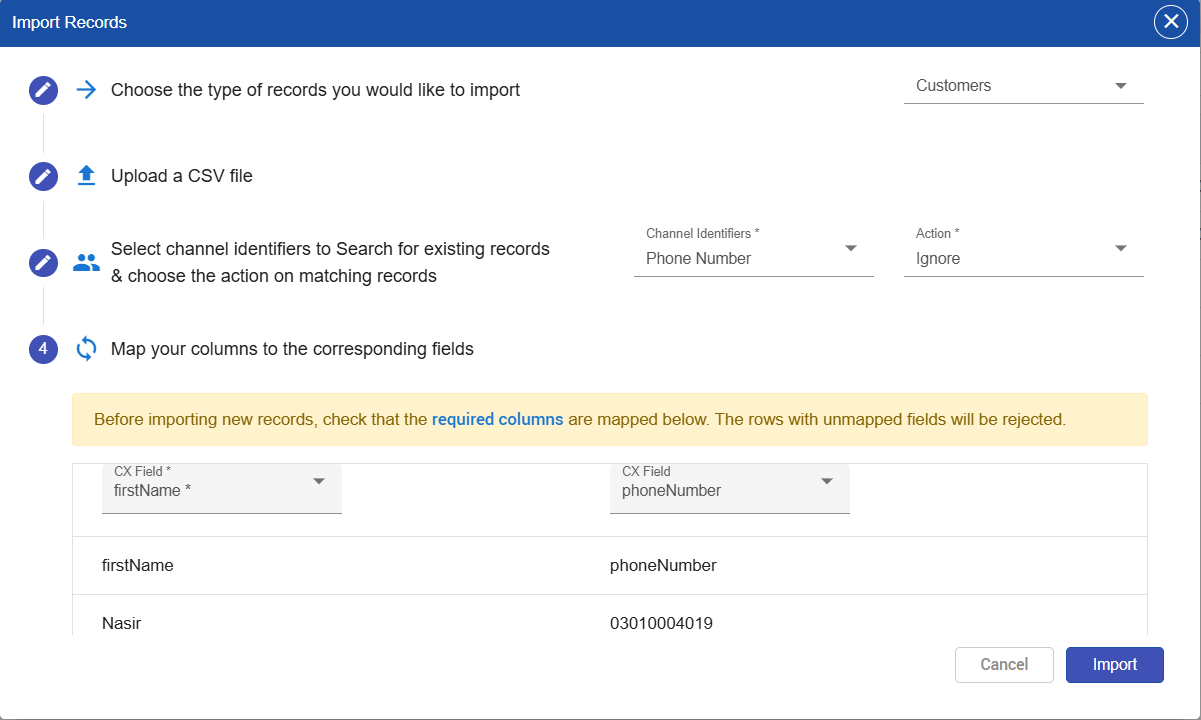This screenshot has width=1201, height=720.
Task: Click the step 4 number badge
Action: (x=43, y=350)
